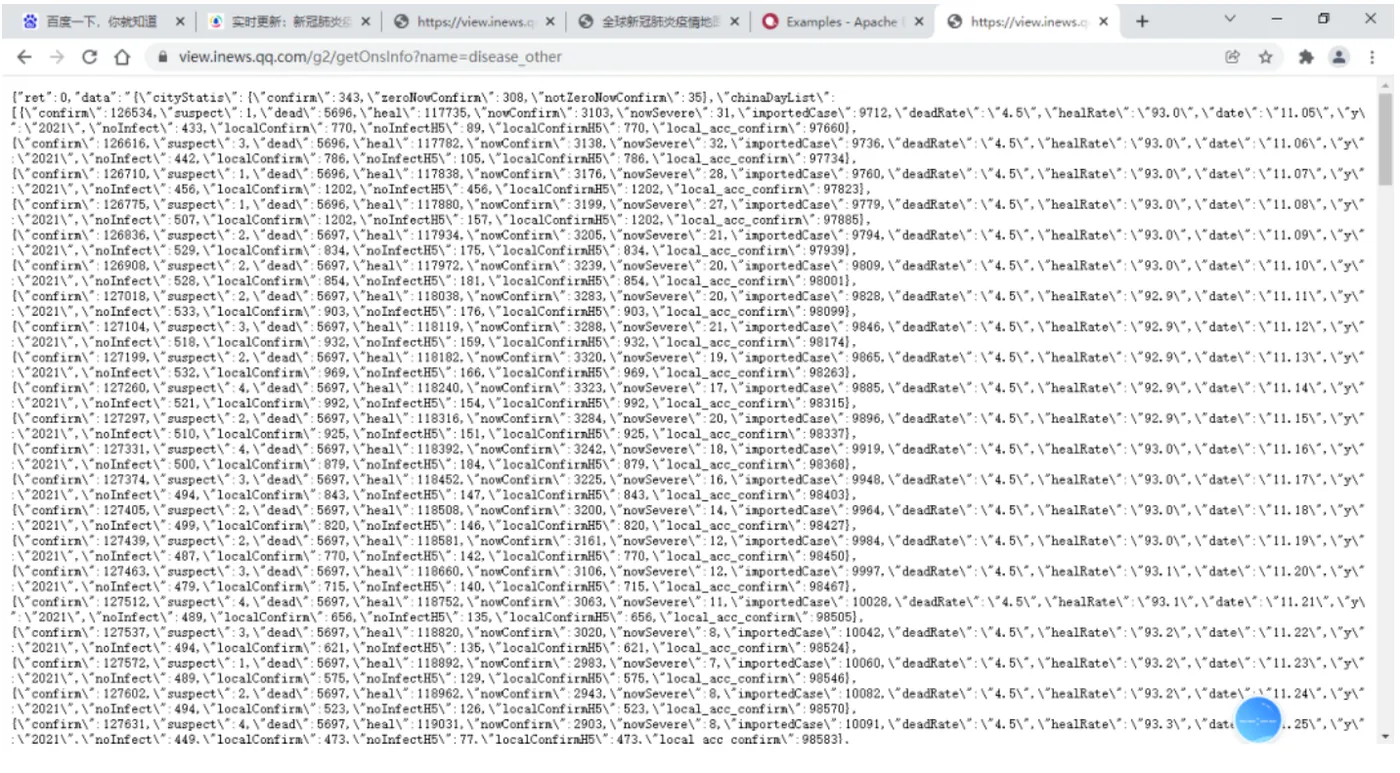1400x773 pixels.
Task: Click the scrollbar up arrow
Action: [x=1385, y=86]
